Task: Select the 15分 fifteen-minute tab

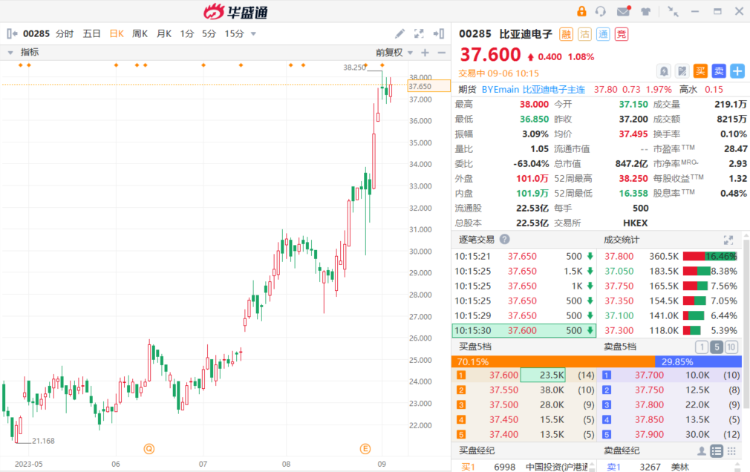Action: pos(234,33)
